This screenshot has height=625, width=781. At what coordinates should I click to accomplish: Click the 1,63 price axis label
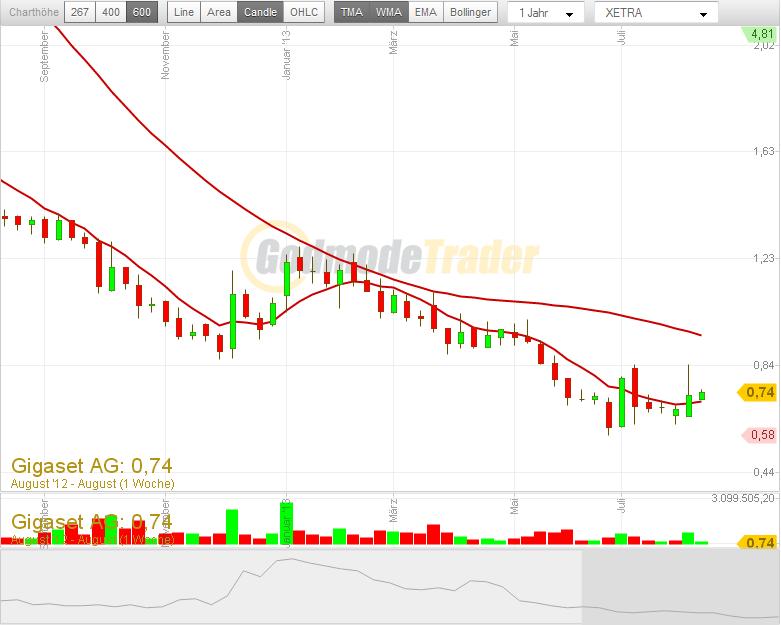point(764,151)
